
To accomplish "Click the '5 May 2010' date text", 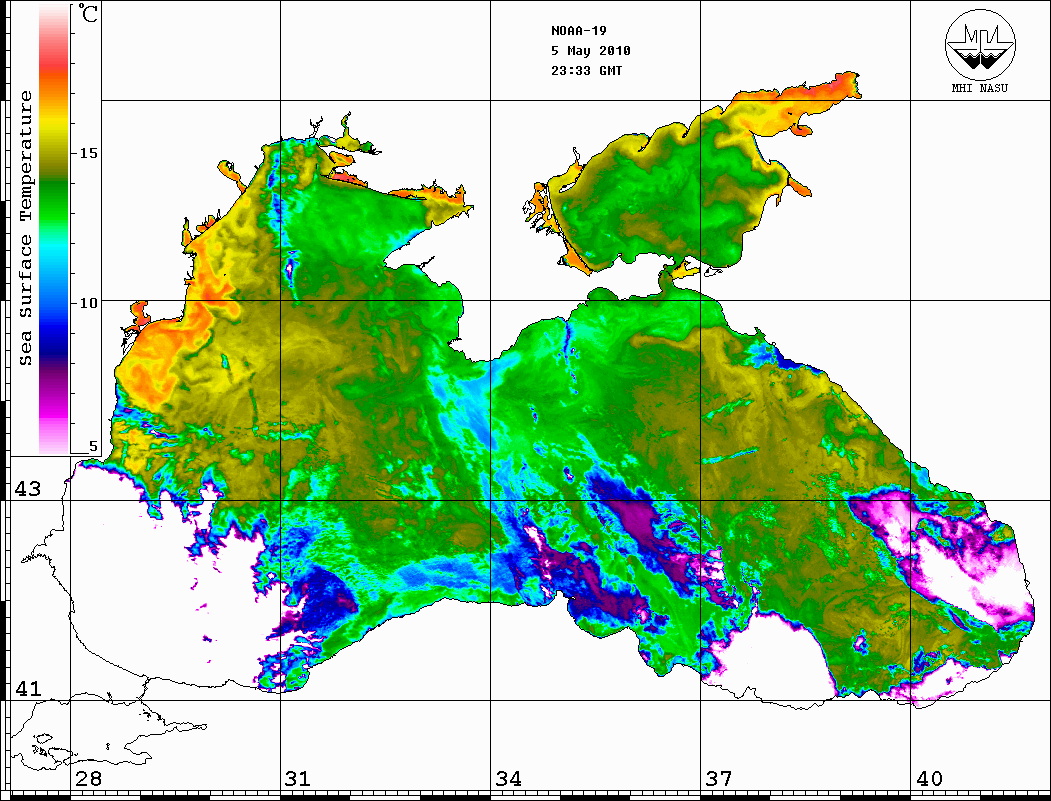I will coord(591,51).
